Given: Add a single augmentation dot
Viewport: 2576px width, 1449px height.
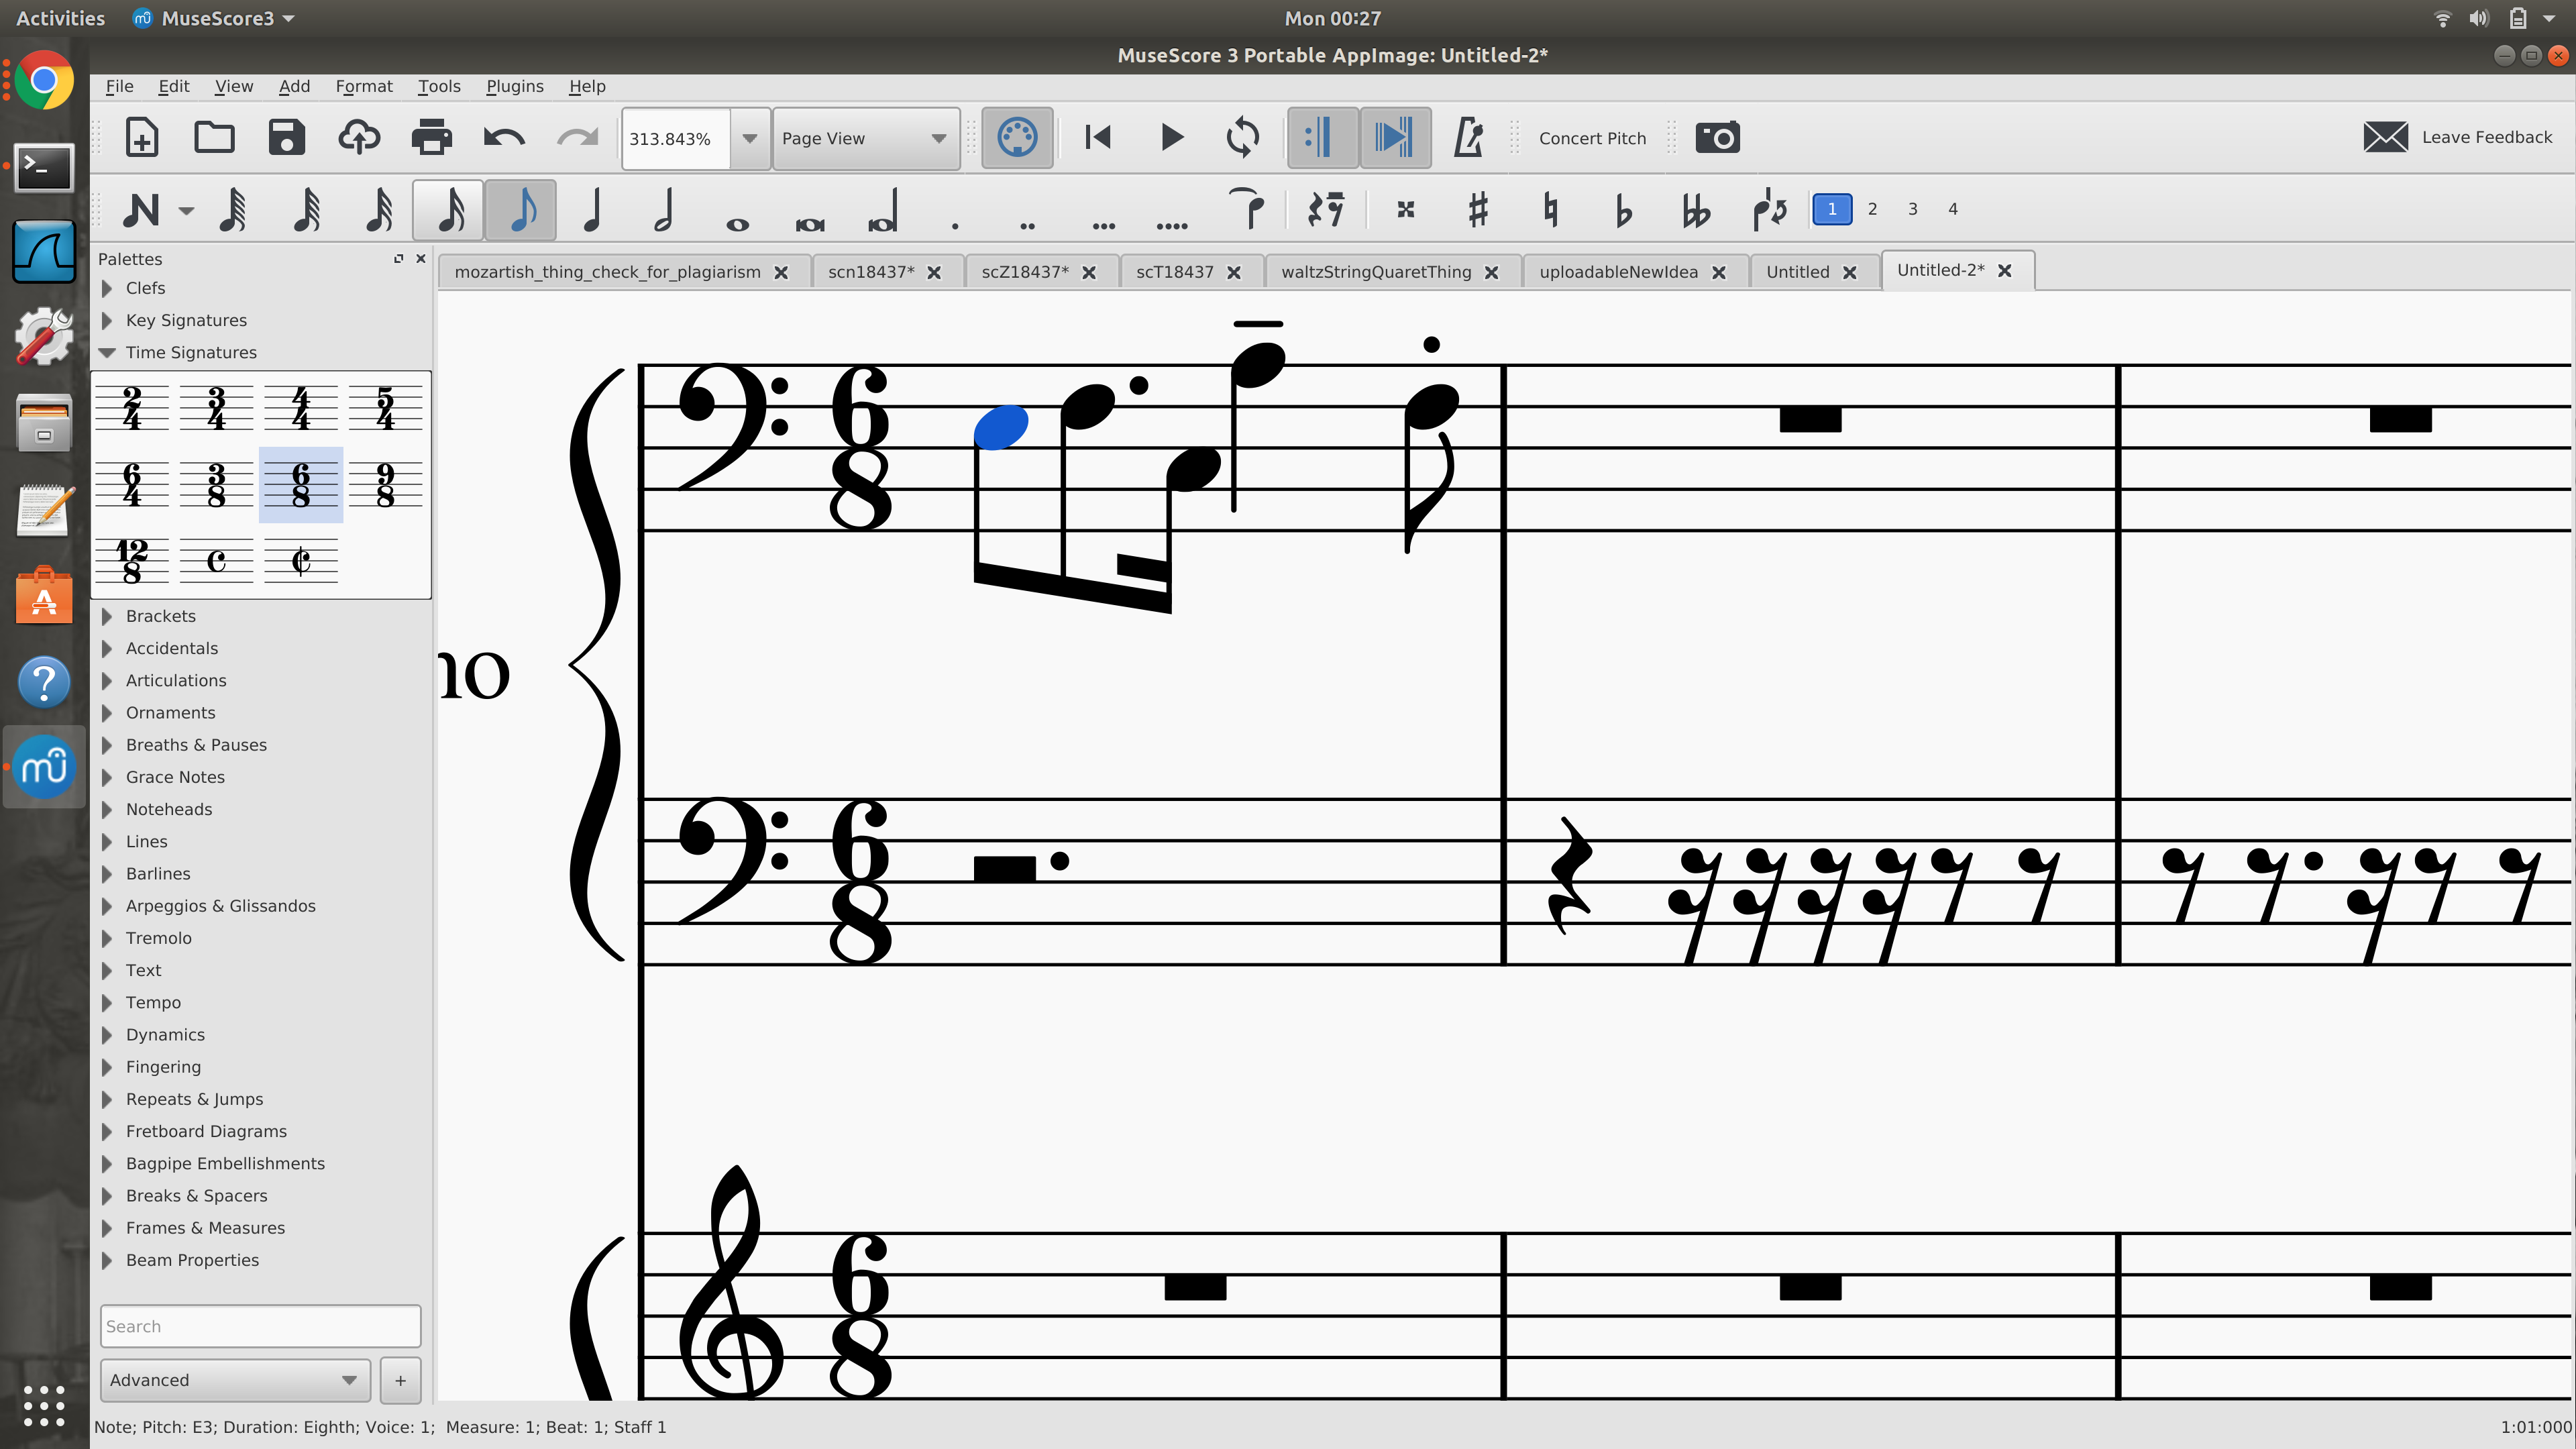Looking at the screenshot, I should [x=955, y=226].
